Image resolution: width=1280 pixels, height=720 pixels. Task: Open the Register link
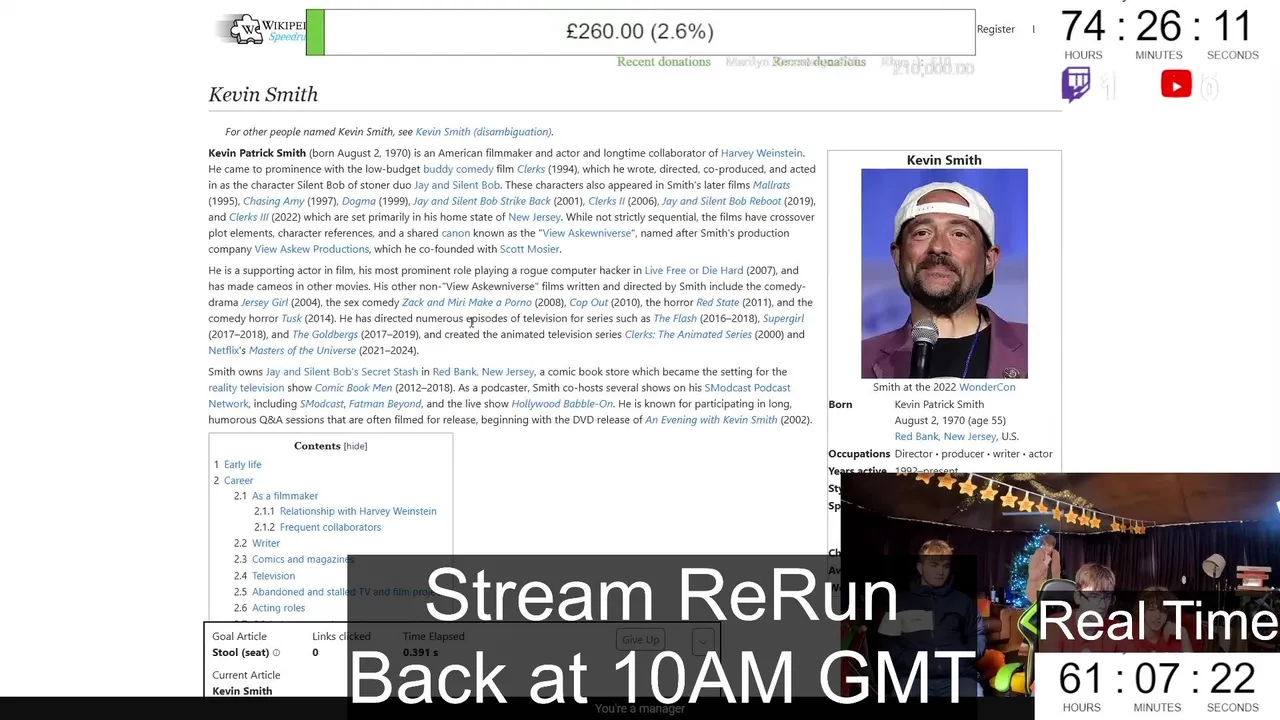pos(996,29)
